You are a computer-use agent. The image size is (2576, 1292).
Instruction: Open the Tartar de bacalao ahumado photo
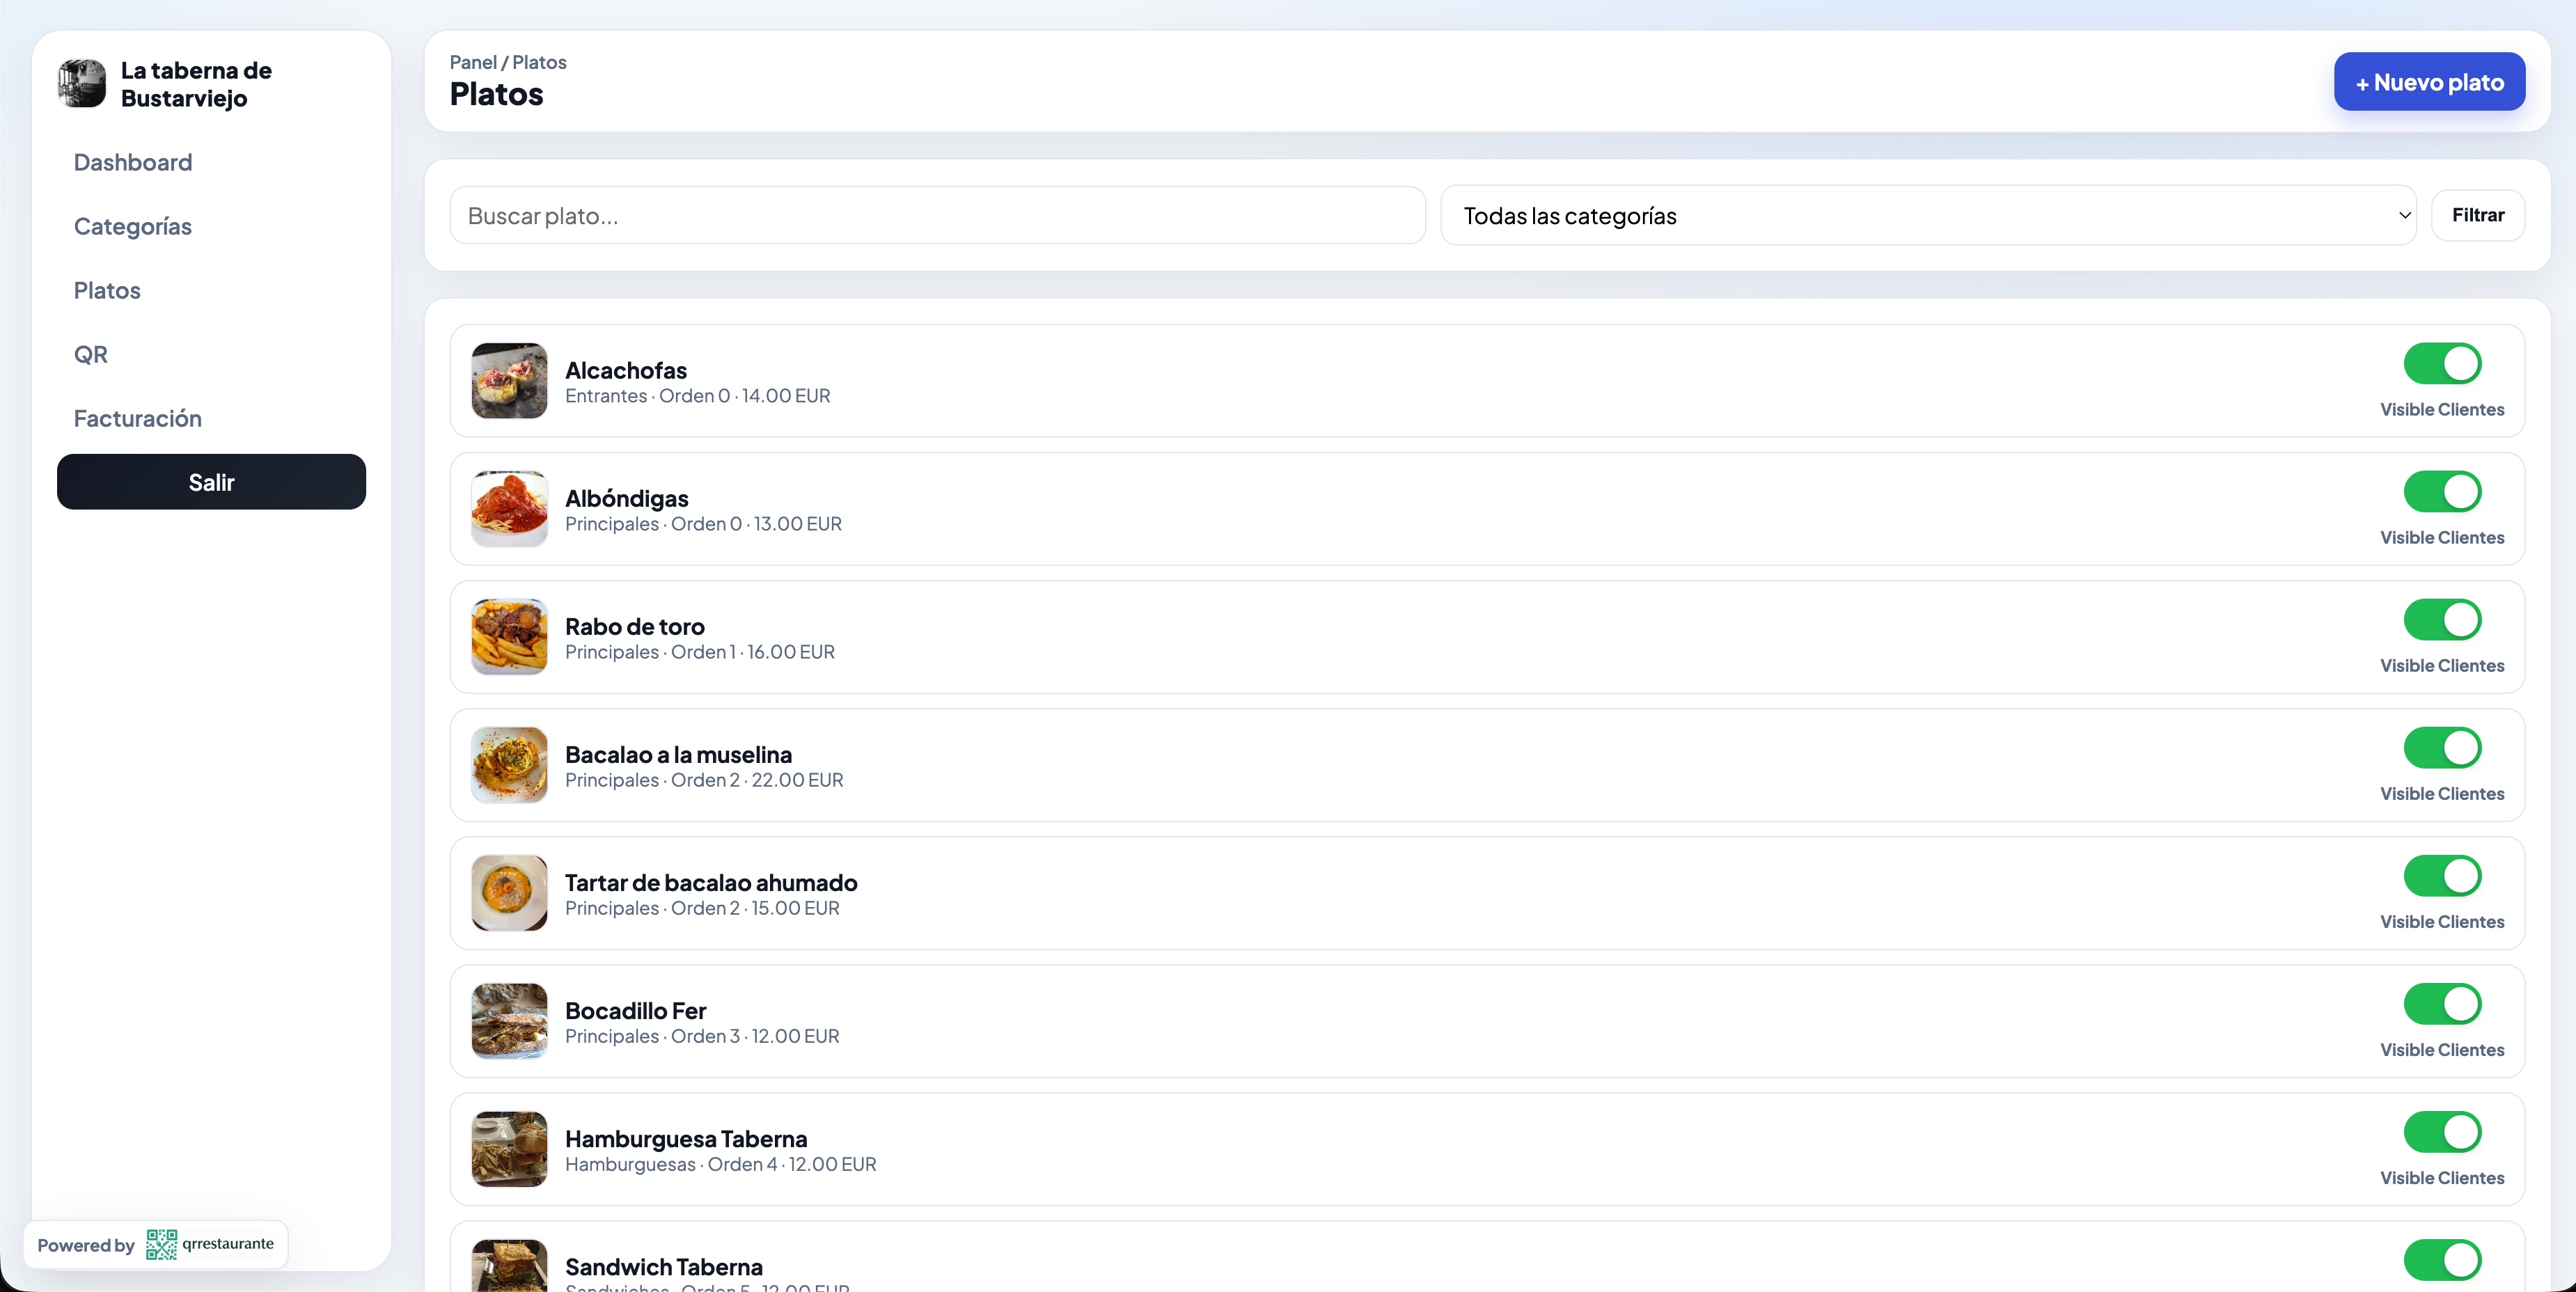coord(509,893)
